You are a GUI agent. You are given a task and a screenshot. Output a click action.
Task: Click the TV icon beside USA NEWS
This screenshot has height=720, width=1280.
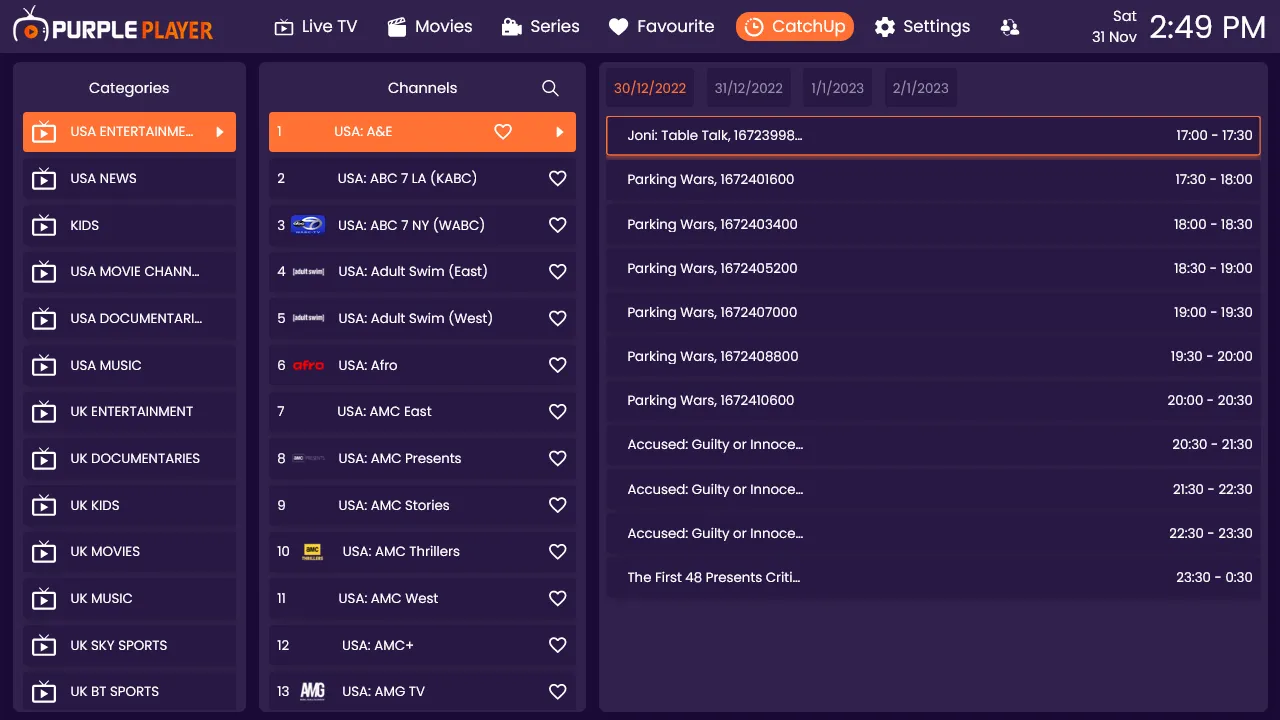click(x=44, y=179)
